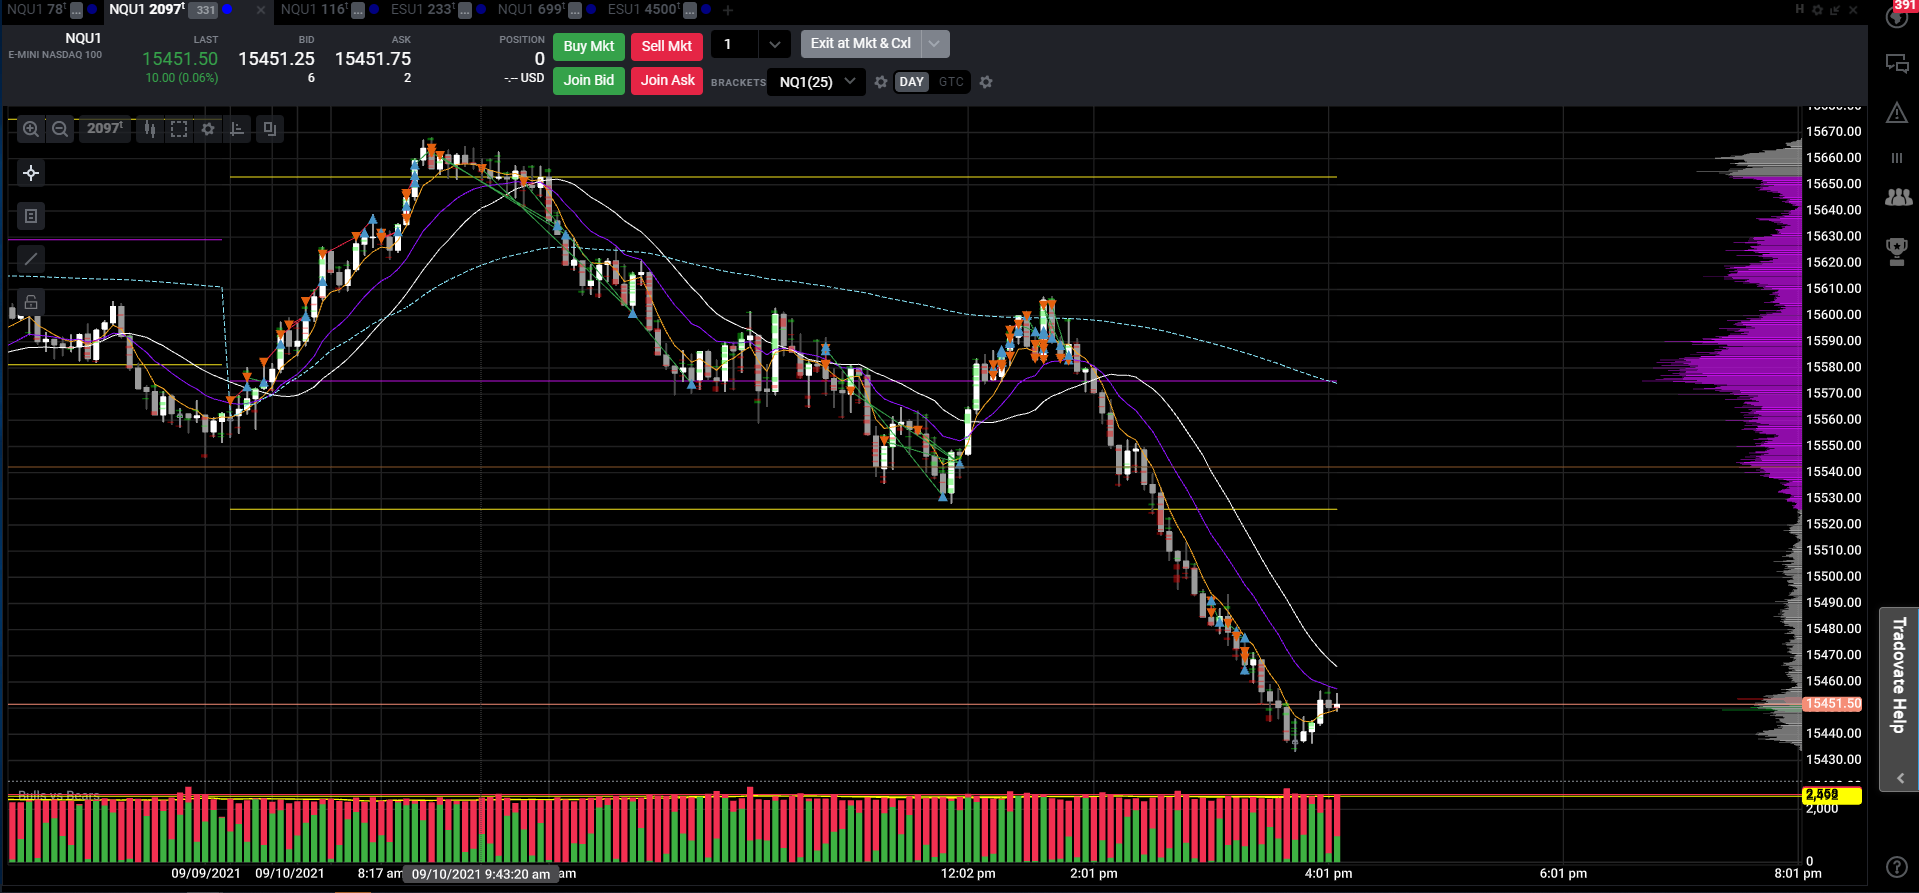Open the candlestick chart type selector

[149, 129]
